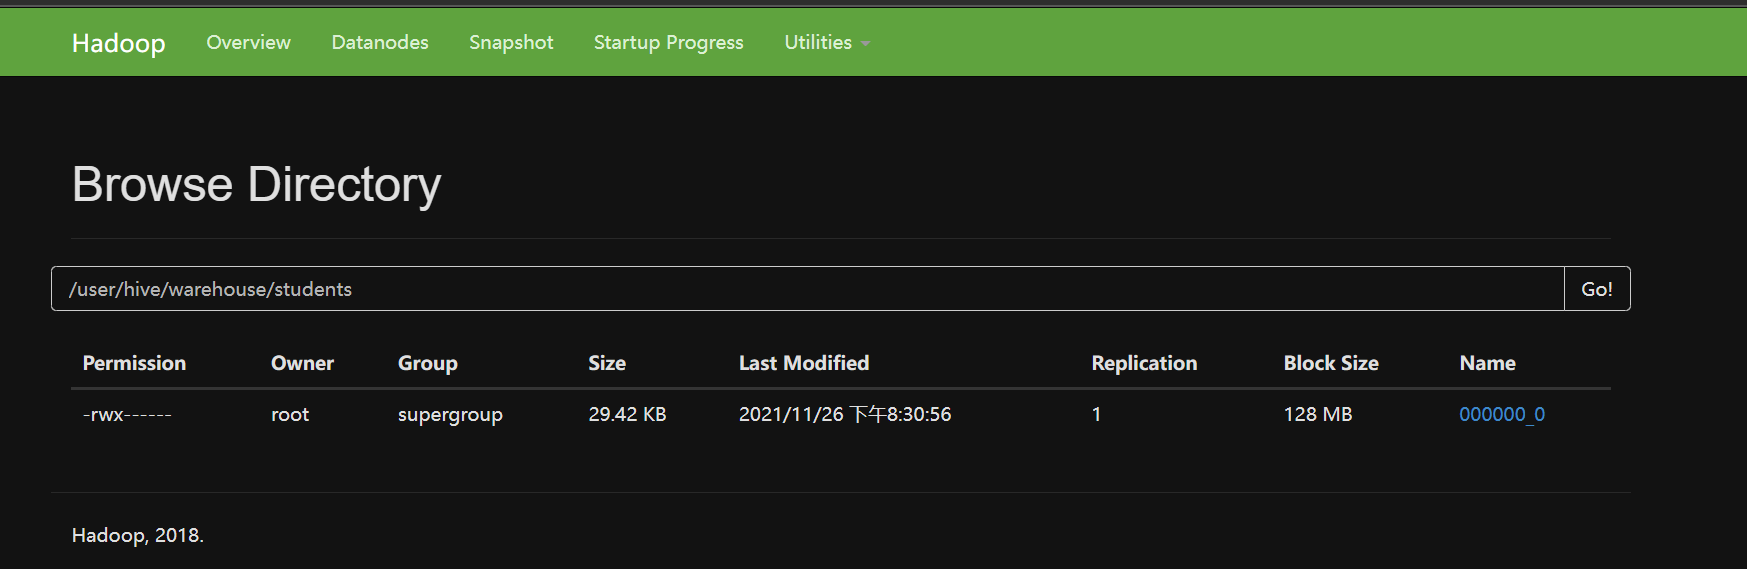Go to the Datanodes page

[x=380, y=42]
